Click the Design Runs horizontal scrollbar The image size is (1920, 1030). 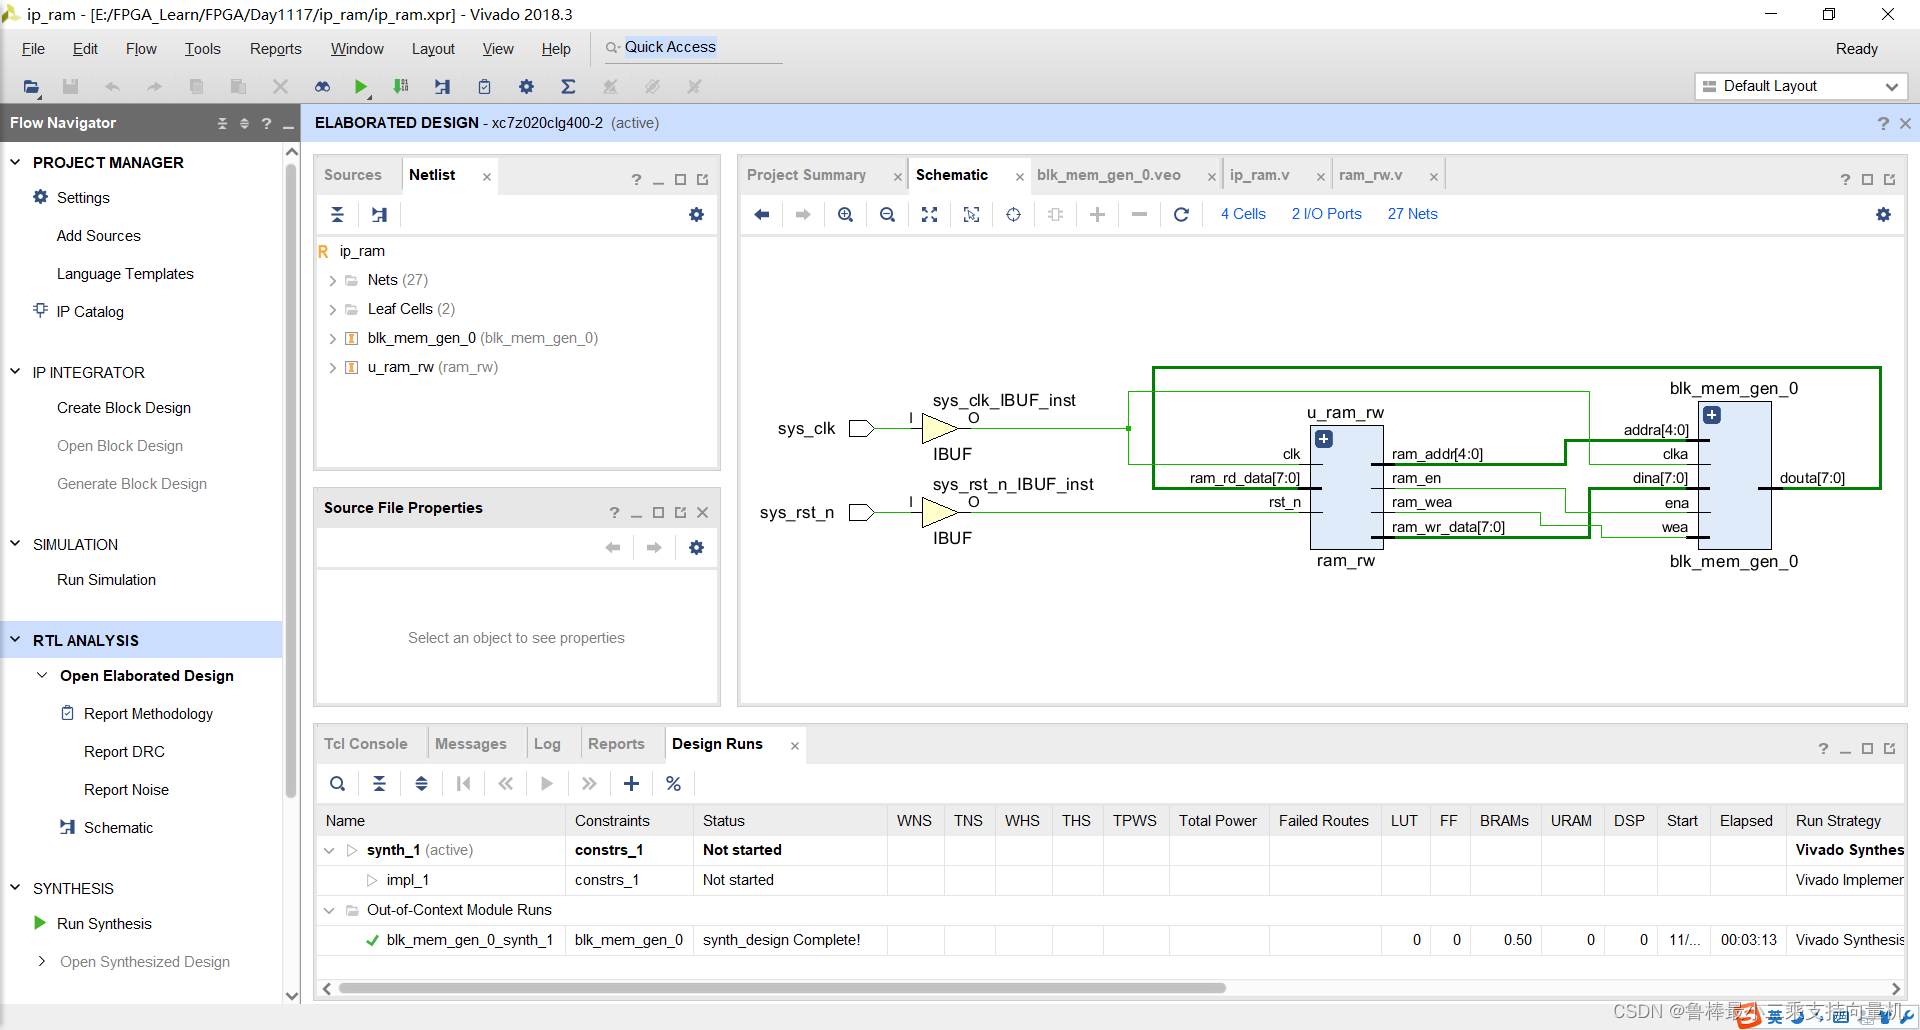[782, 988]
